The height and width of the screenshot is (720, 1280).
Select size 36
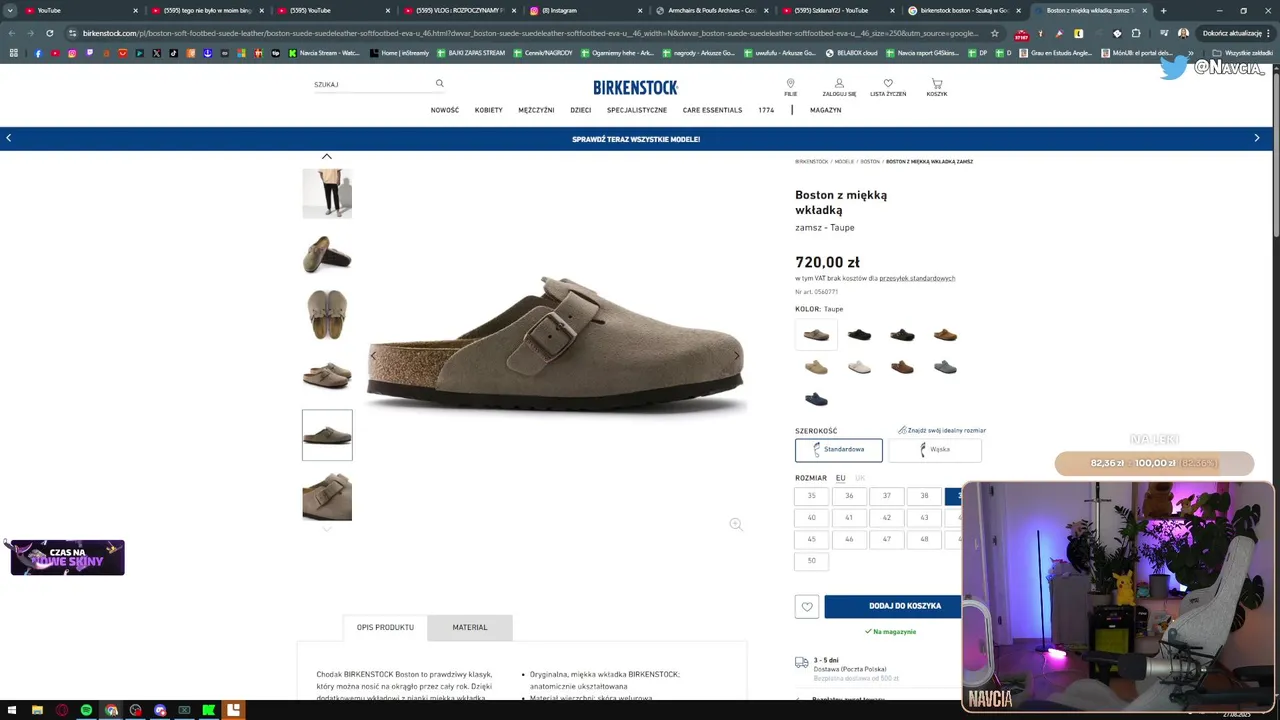click(x=849, y=496)
